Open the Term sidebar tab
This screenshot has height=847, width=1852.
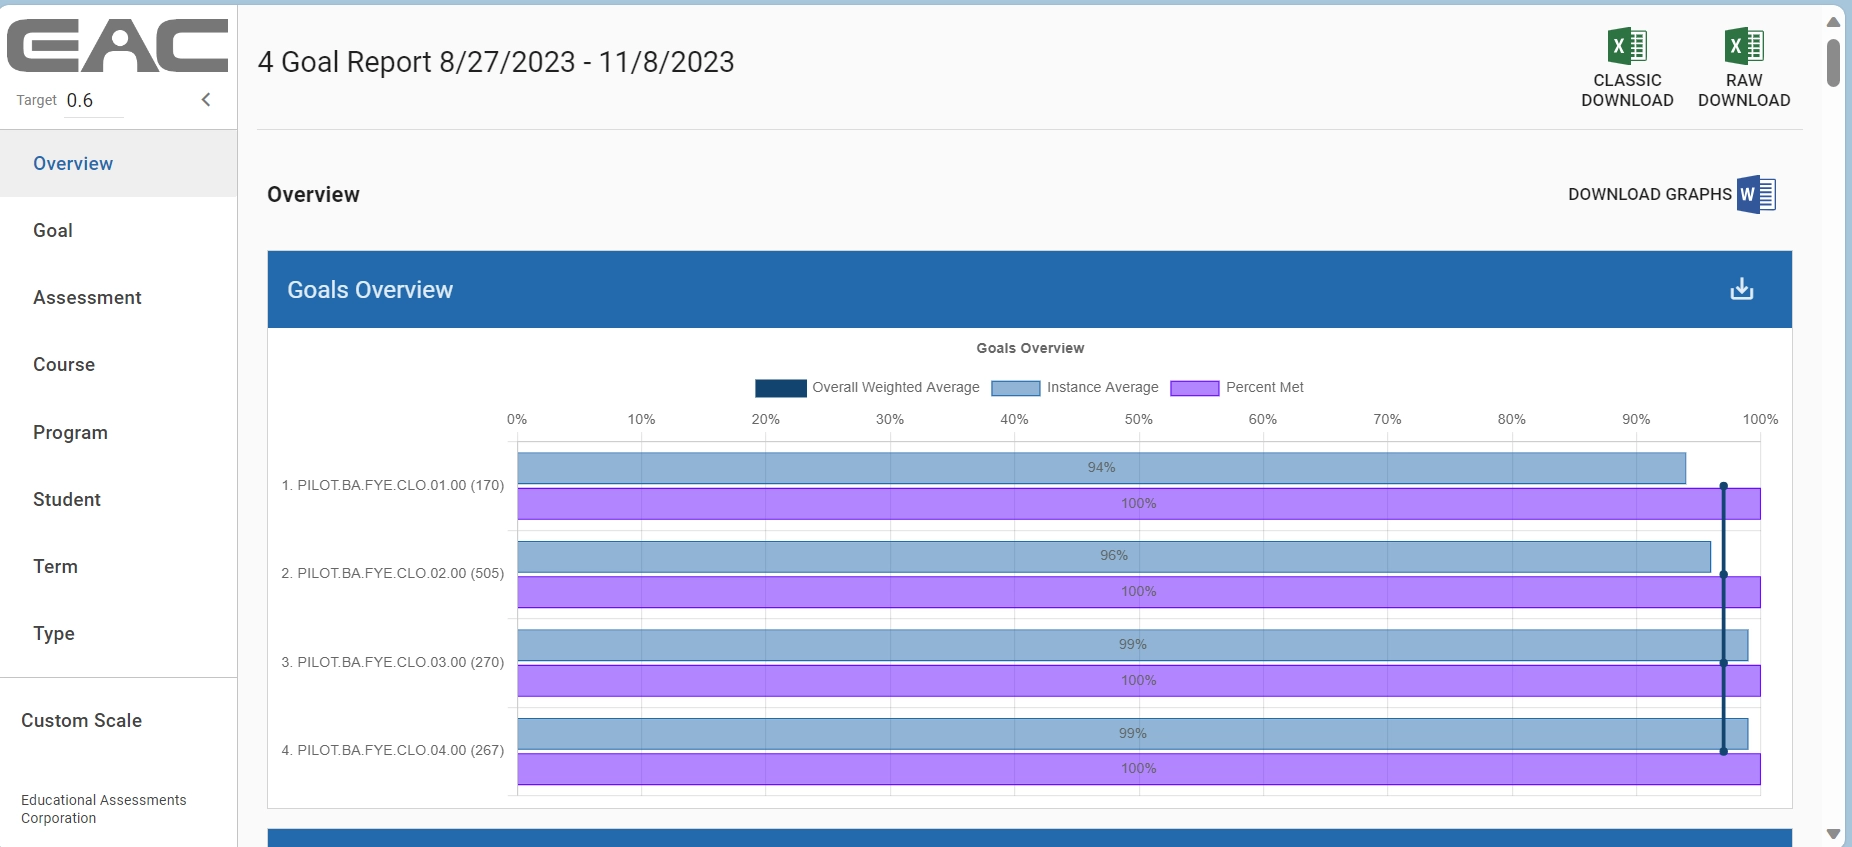pyautogui.click(x=118, y=566)
